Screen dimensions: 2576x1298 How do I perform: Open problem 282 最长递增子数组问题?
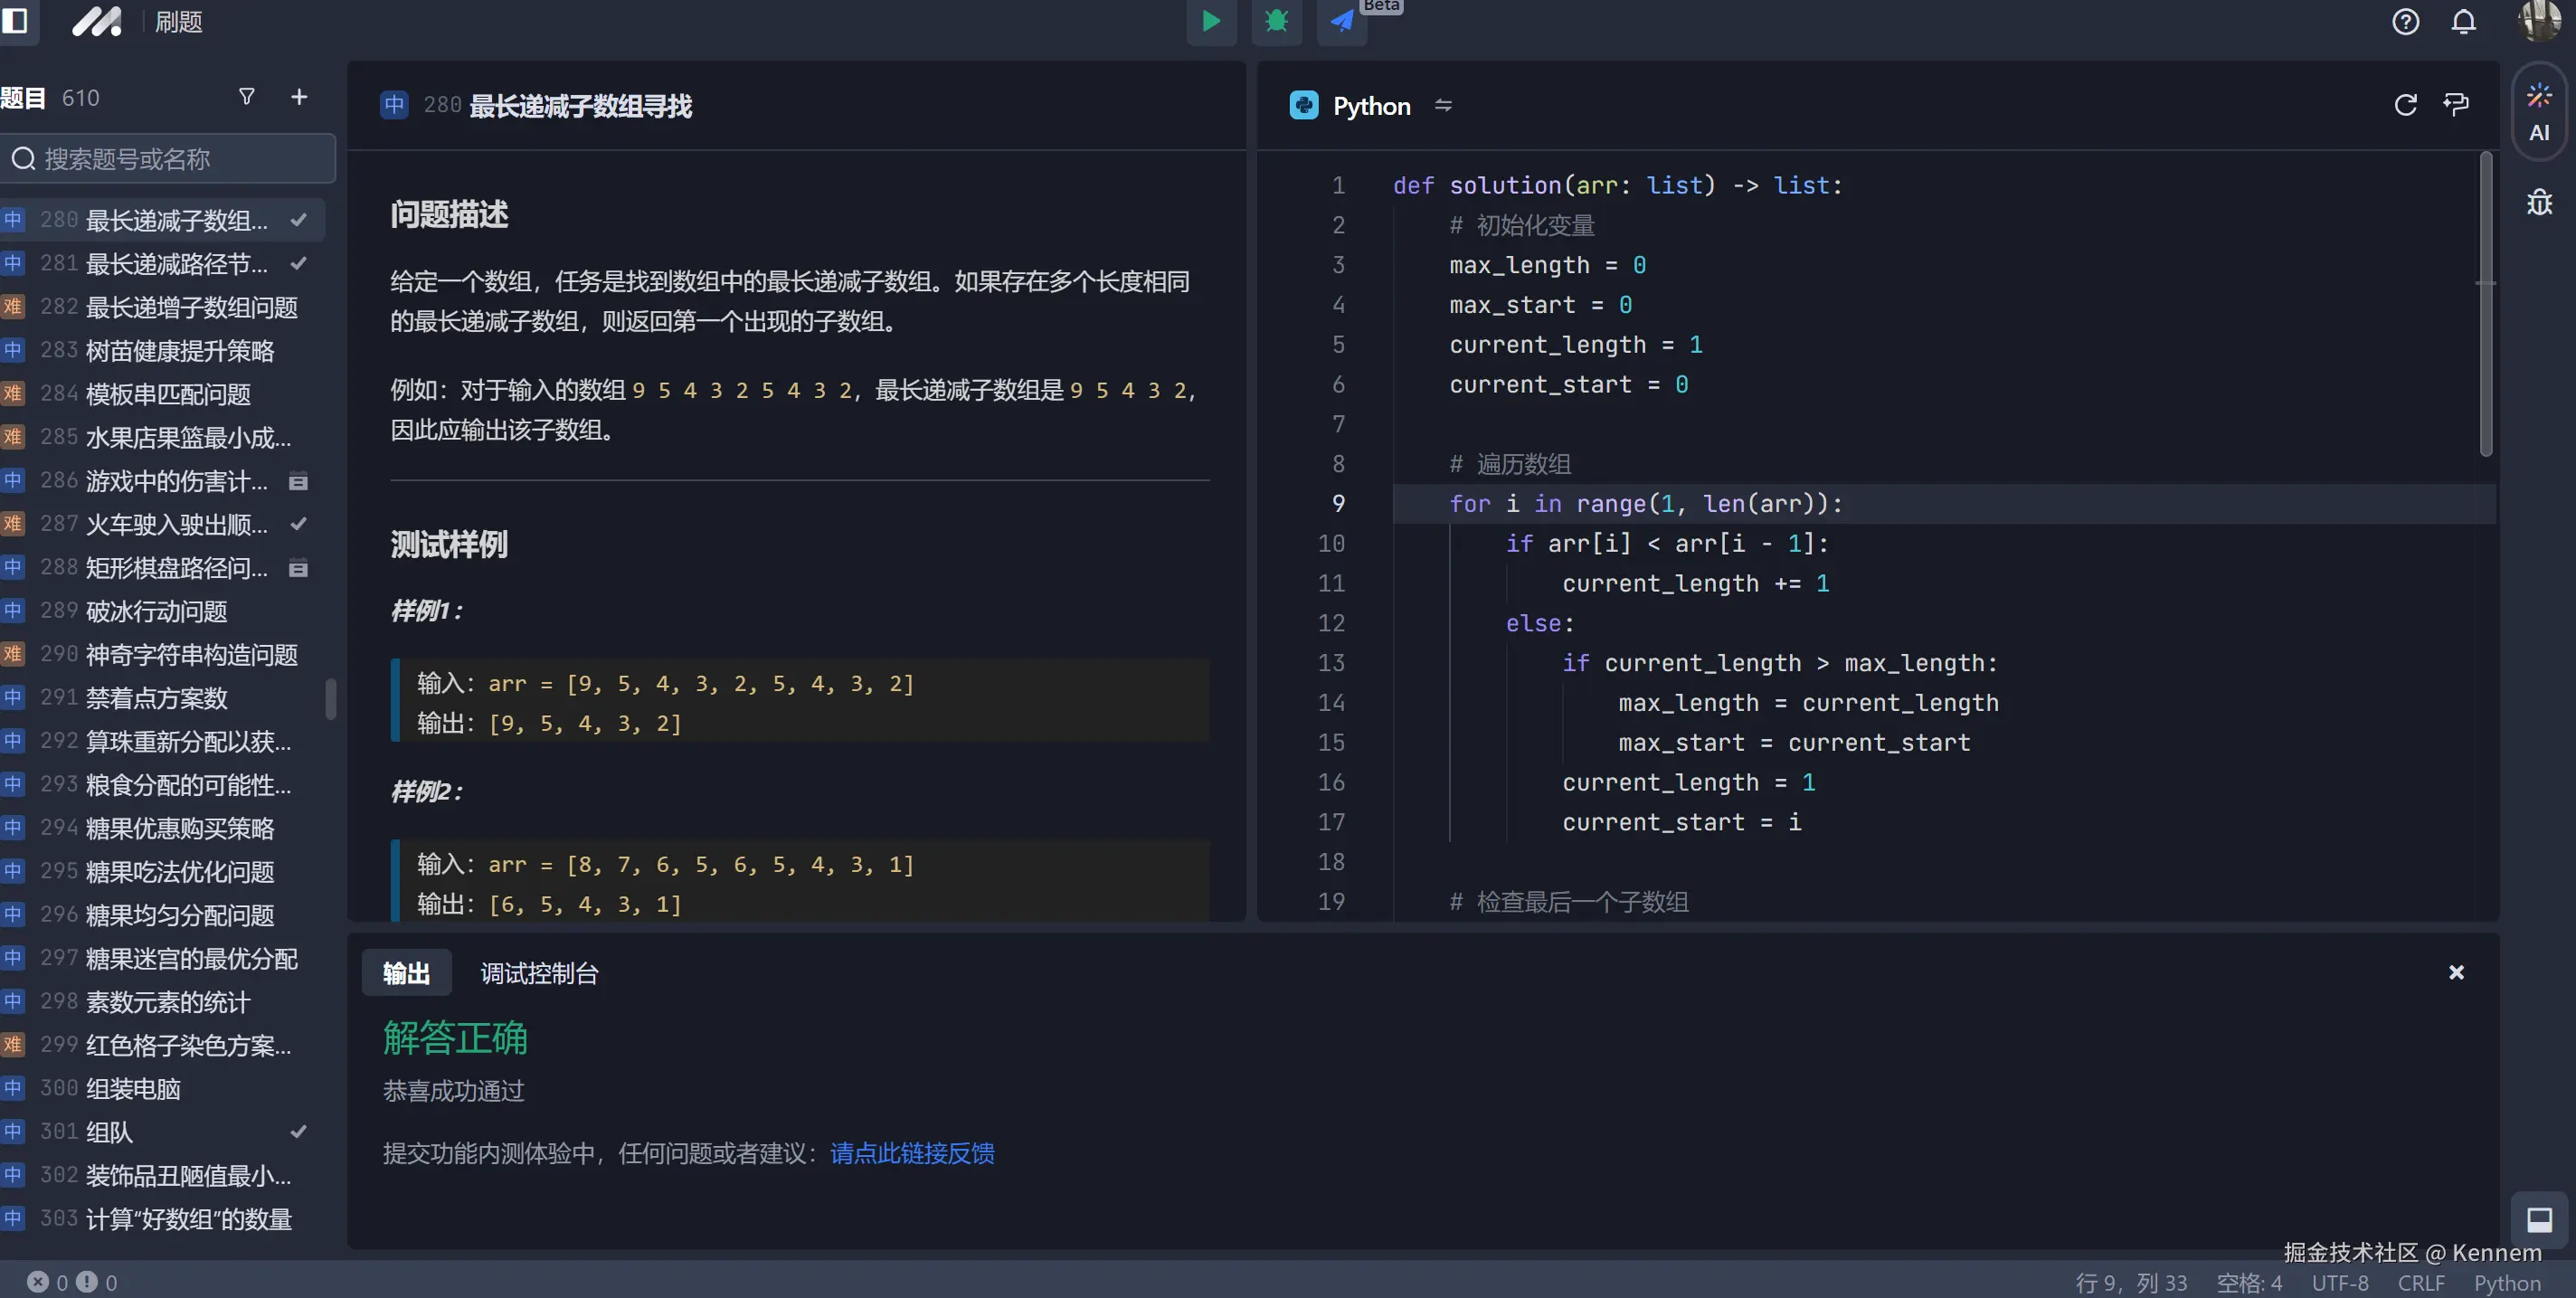(190, 307)
